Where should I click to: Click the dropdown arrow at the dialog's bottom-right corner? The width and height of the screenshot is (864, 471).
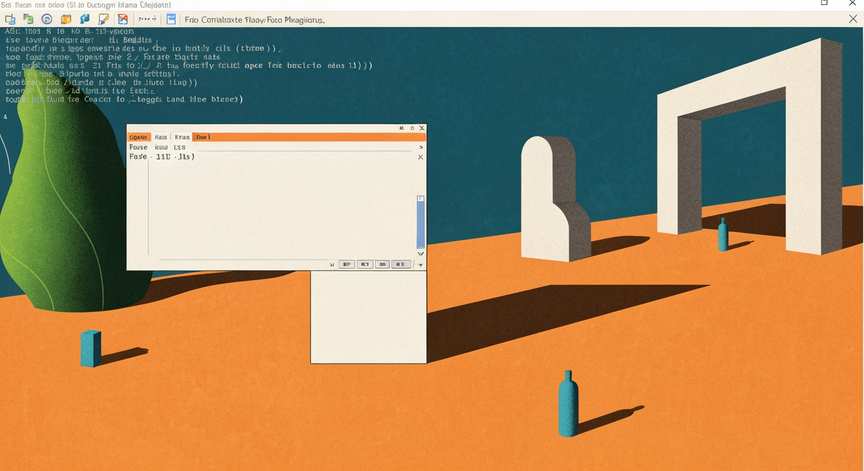pos(420,265)
